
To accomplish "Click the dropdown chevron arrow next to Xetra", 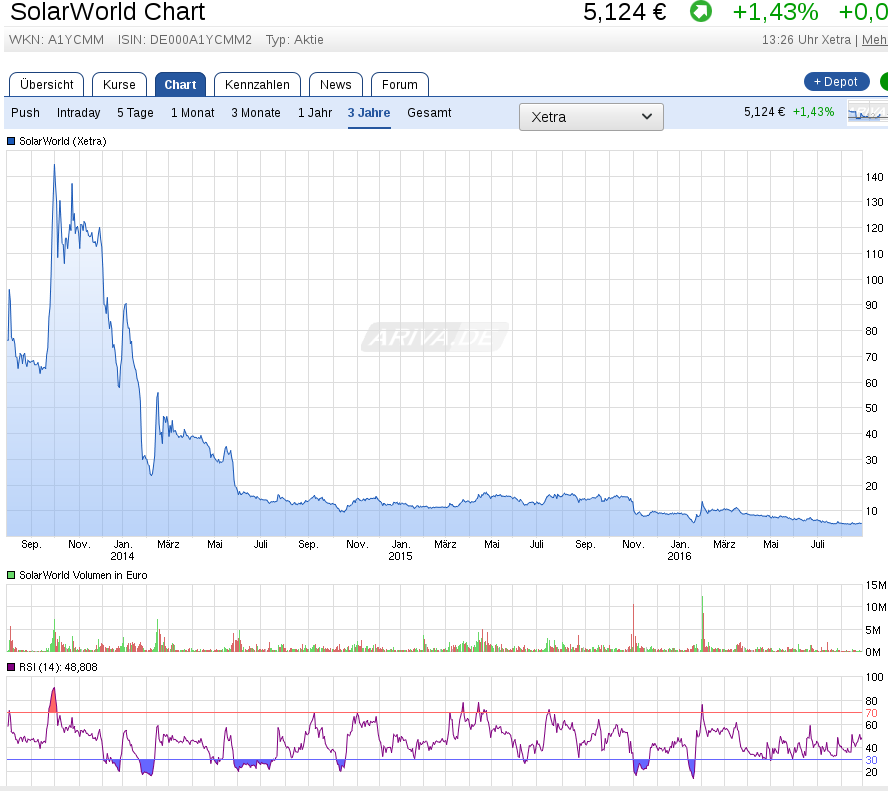I will click(x=645, y=117).
